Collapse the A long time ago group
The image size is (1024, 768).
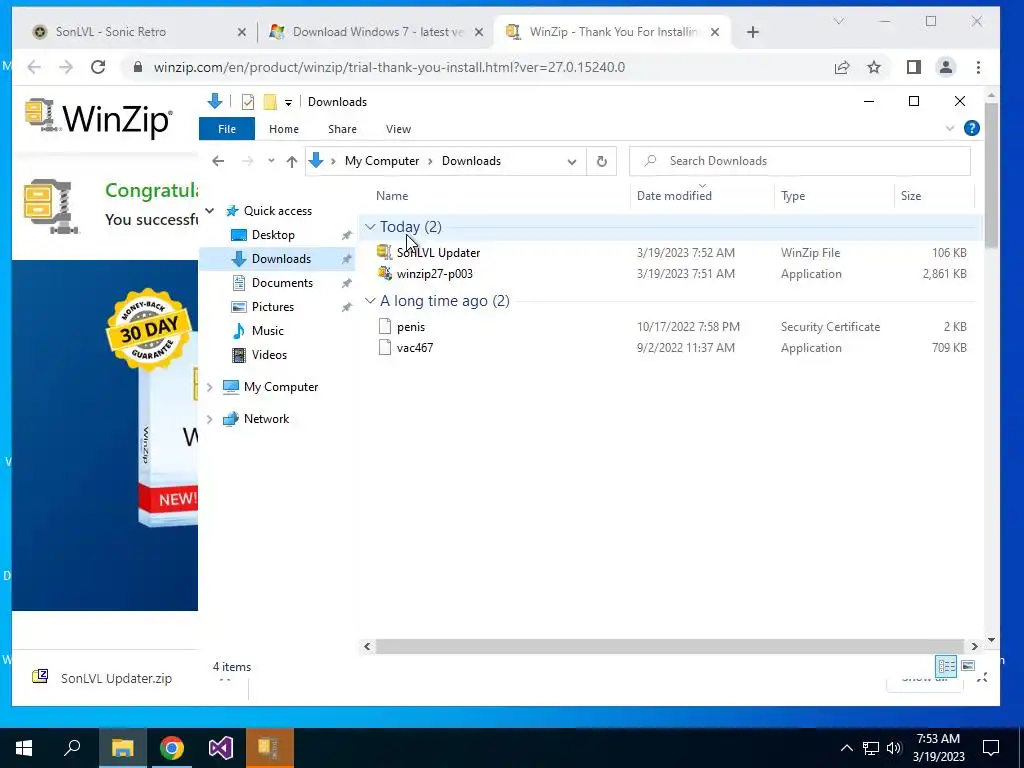pos(370,300)
